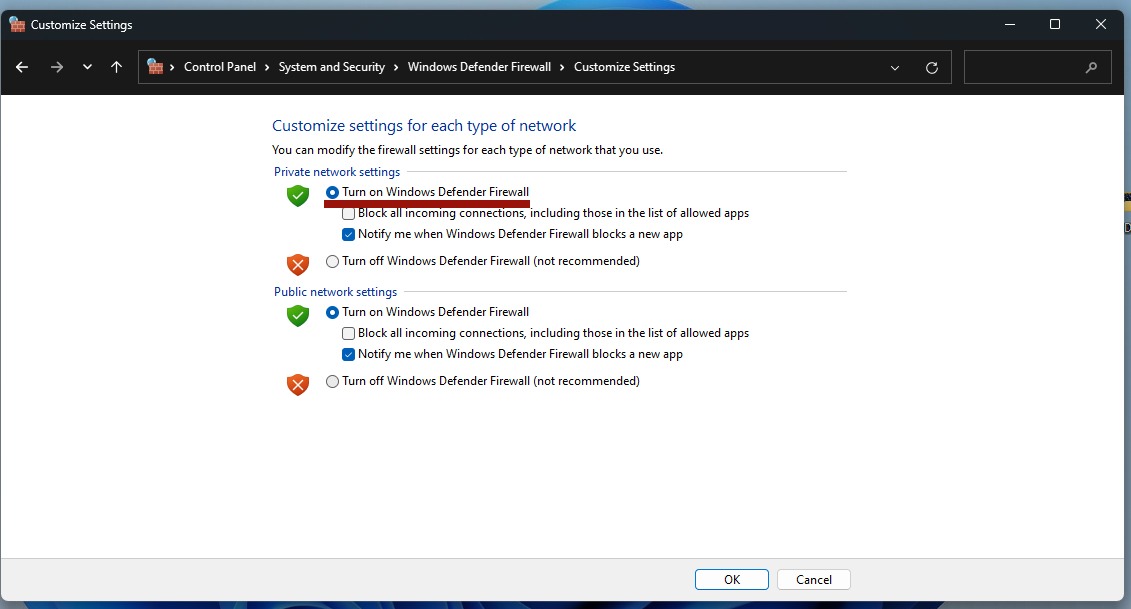The image size is (1131, 609).
Task: Click the firewall icon in the address bar
Action: pos(156,67)
